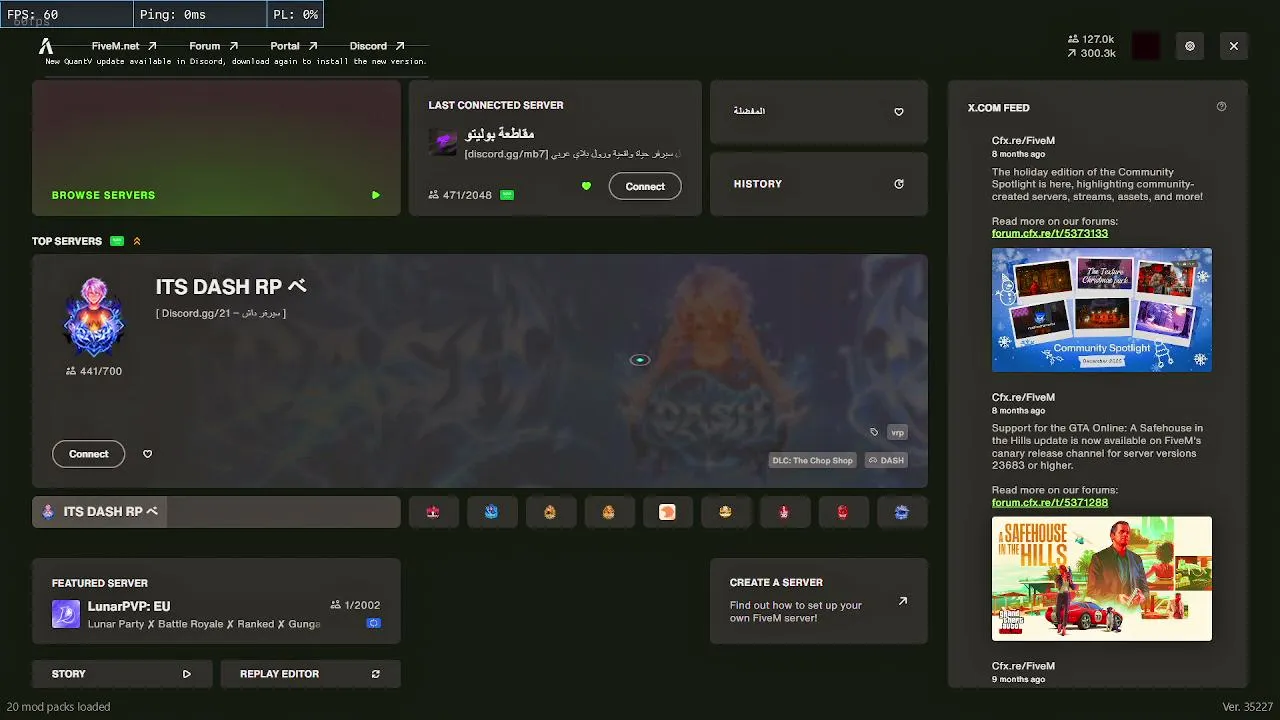The width and height of the screenshot is (1280, 720).
Task: Select the ITS DASH RP server tab
Action: pyautogui.click(x=216, y=512)
